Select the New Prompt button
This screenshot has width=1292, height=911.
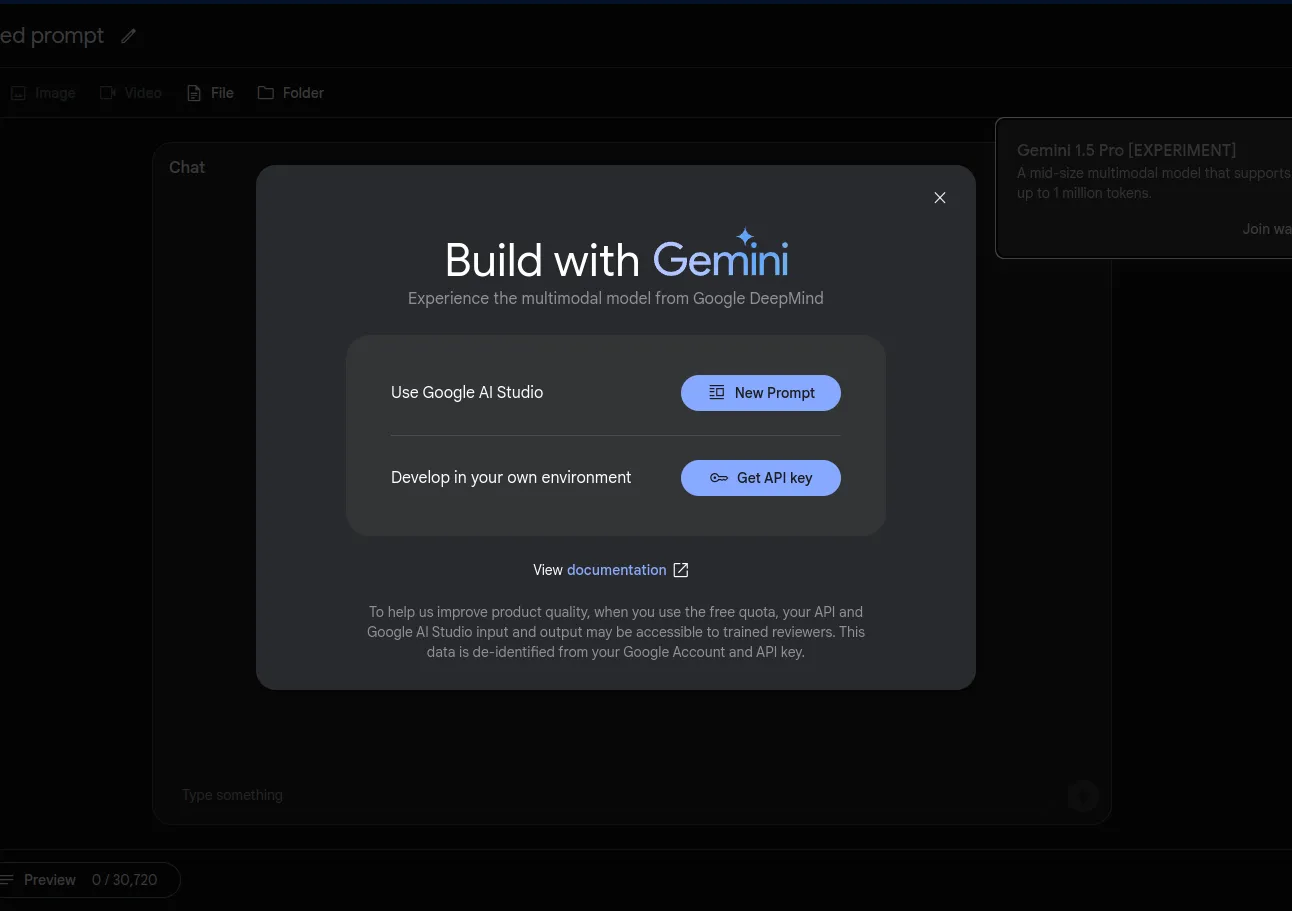click(760, 393)
